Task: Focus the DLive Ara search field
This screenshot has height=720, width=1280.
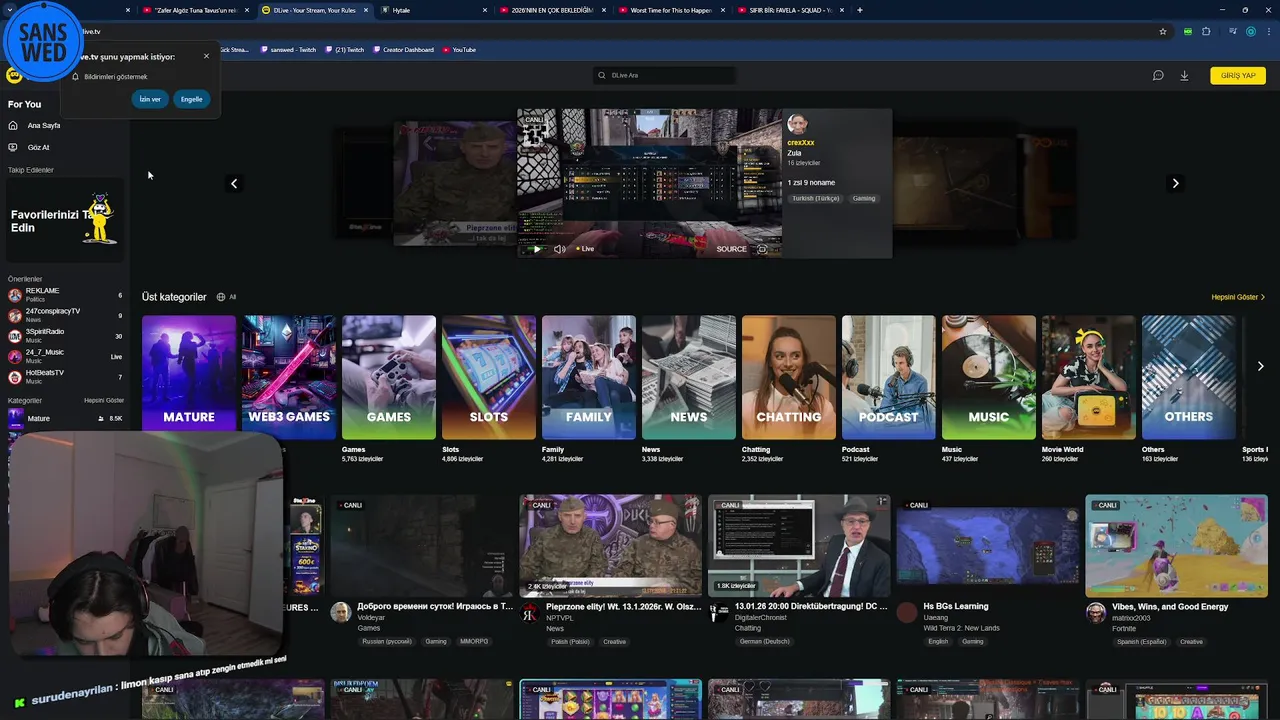Action: [664, 75]
